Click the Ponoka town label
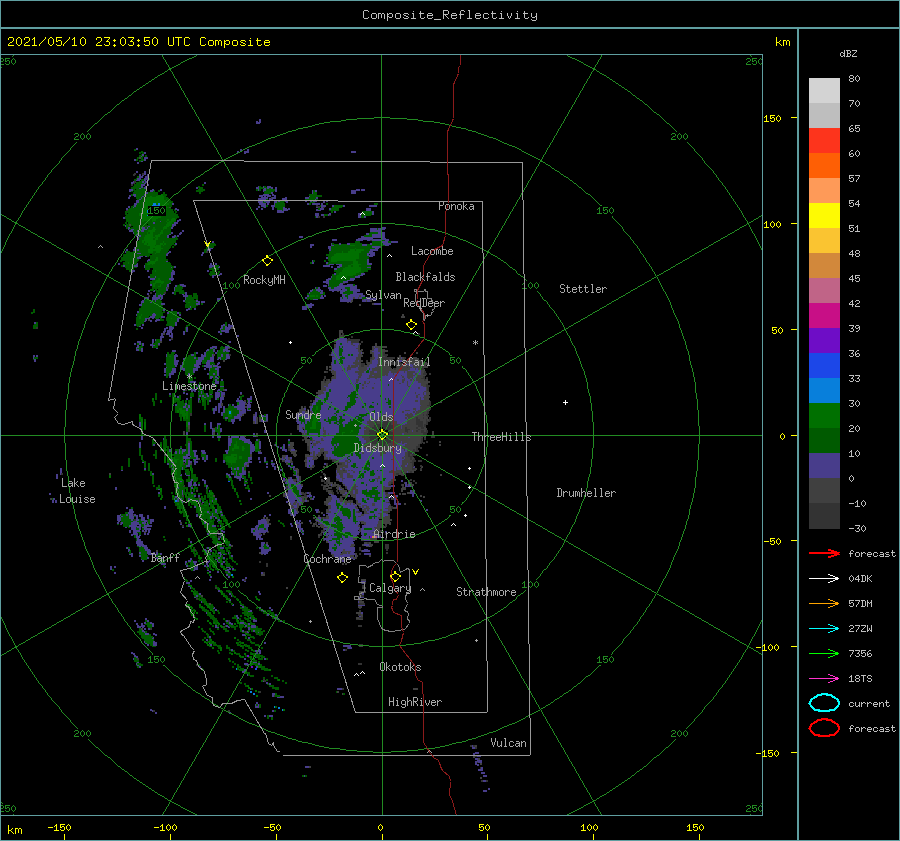The image size is (900, 841). (456, 206)
